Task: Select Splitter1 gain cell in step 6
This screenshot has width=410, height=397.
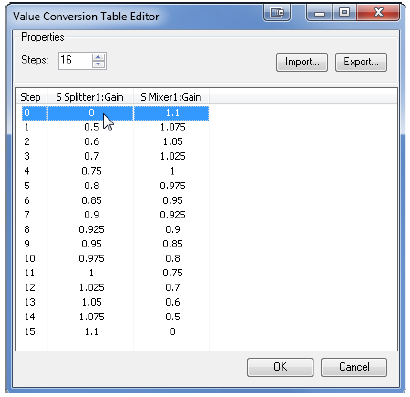Action: coord(91,200)
